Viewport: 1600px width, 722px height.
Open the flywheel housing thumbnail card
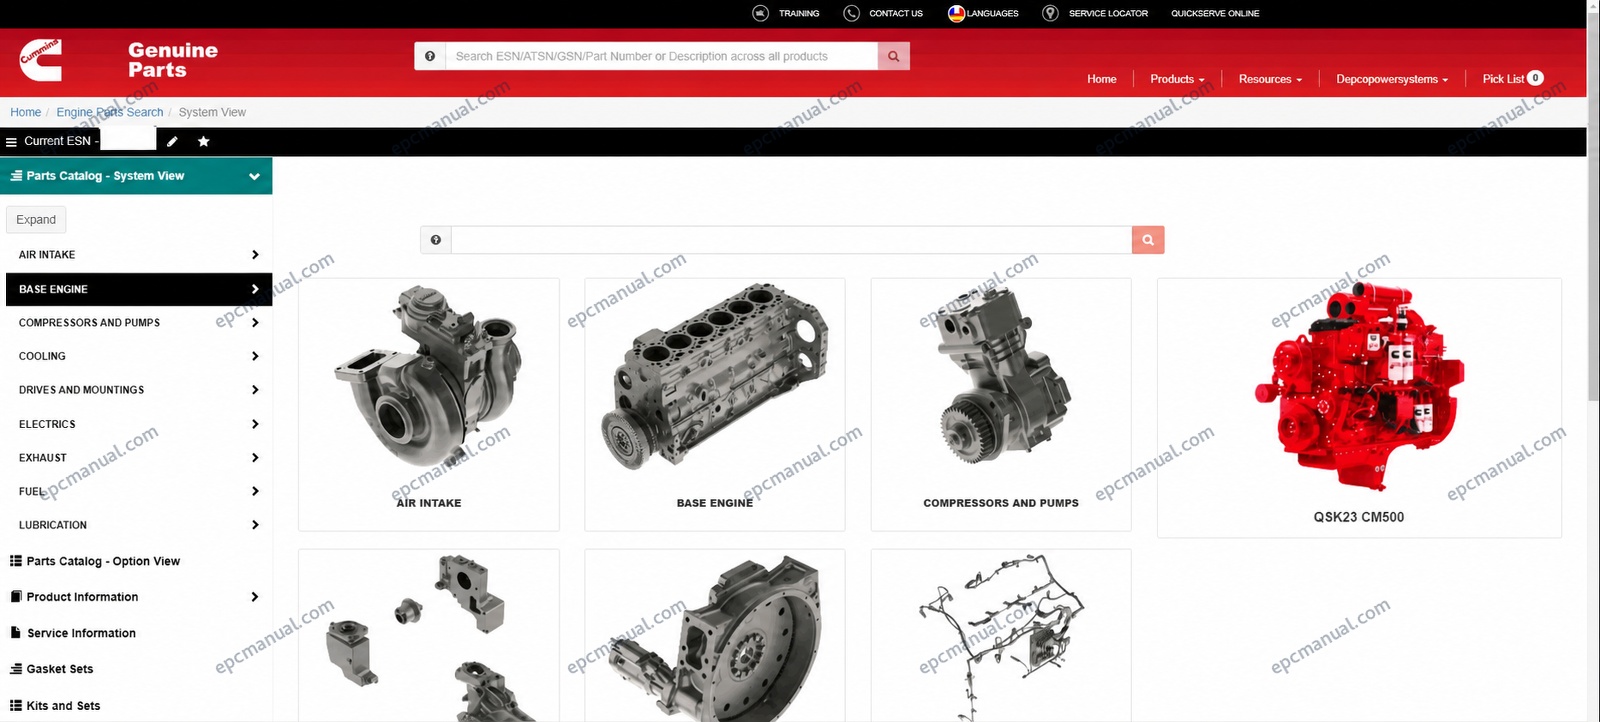715,636
